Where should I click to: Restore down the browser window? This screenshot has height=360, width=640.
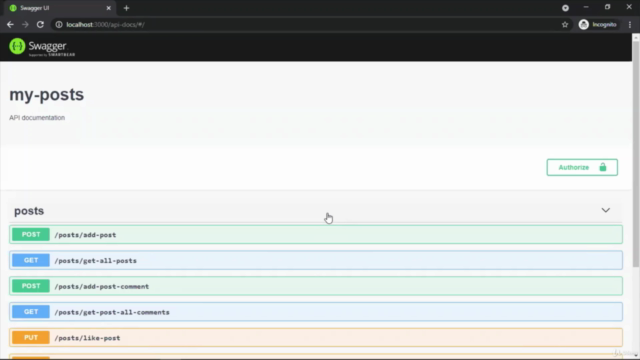click(607, 7)
